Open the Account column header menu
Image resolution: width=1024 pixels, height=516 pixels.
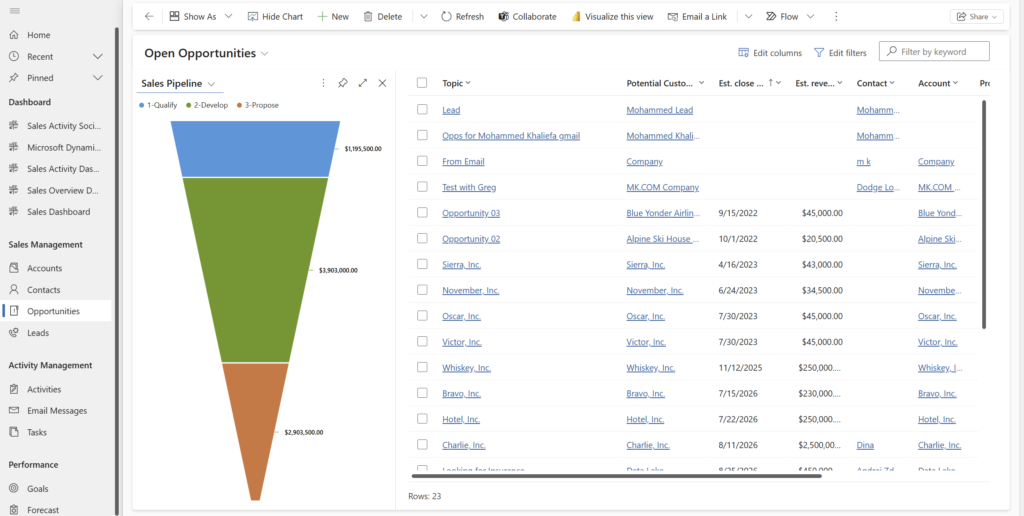point(938,83)
